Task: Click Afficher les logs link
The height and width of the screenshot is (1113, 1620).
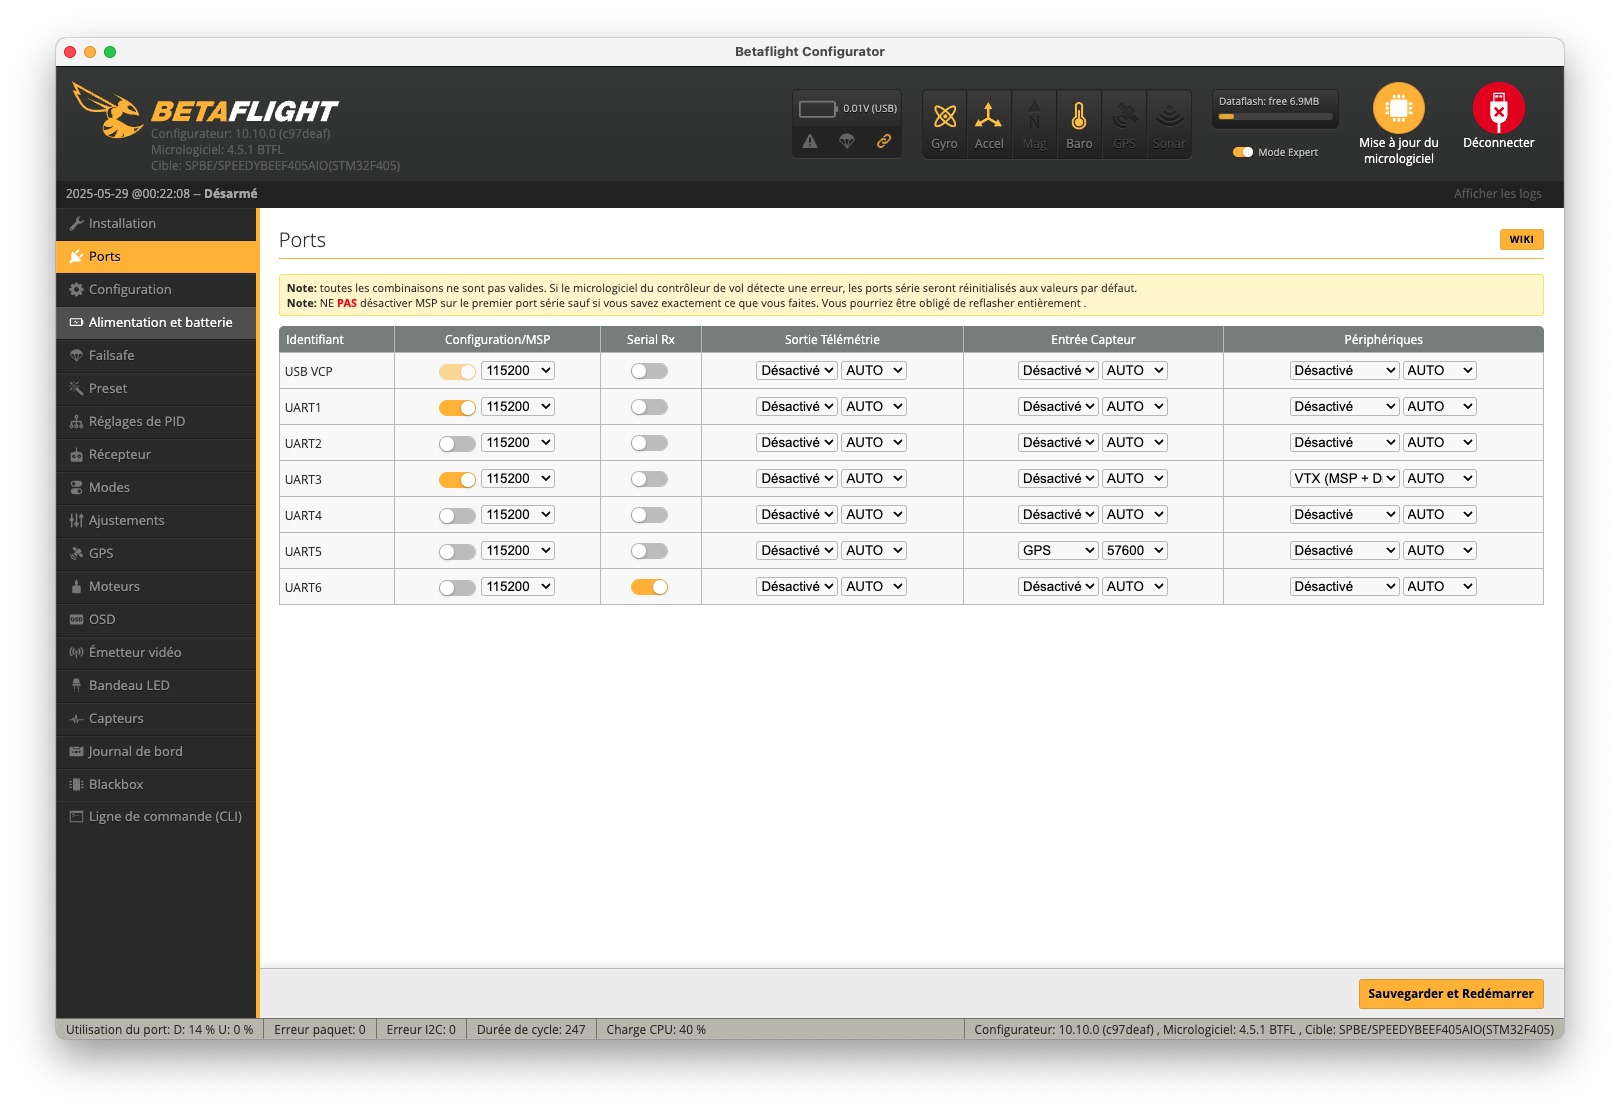Action: tap(1497, 193)
